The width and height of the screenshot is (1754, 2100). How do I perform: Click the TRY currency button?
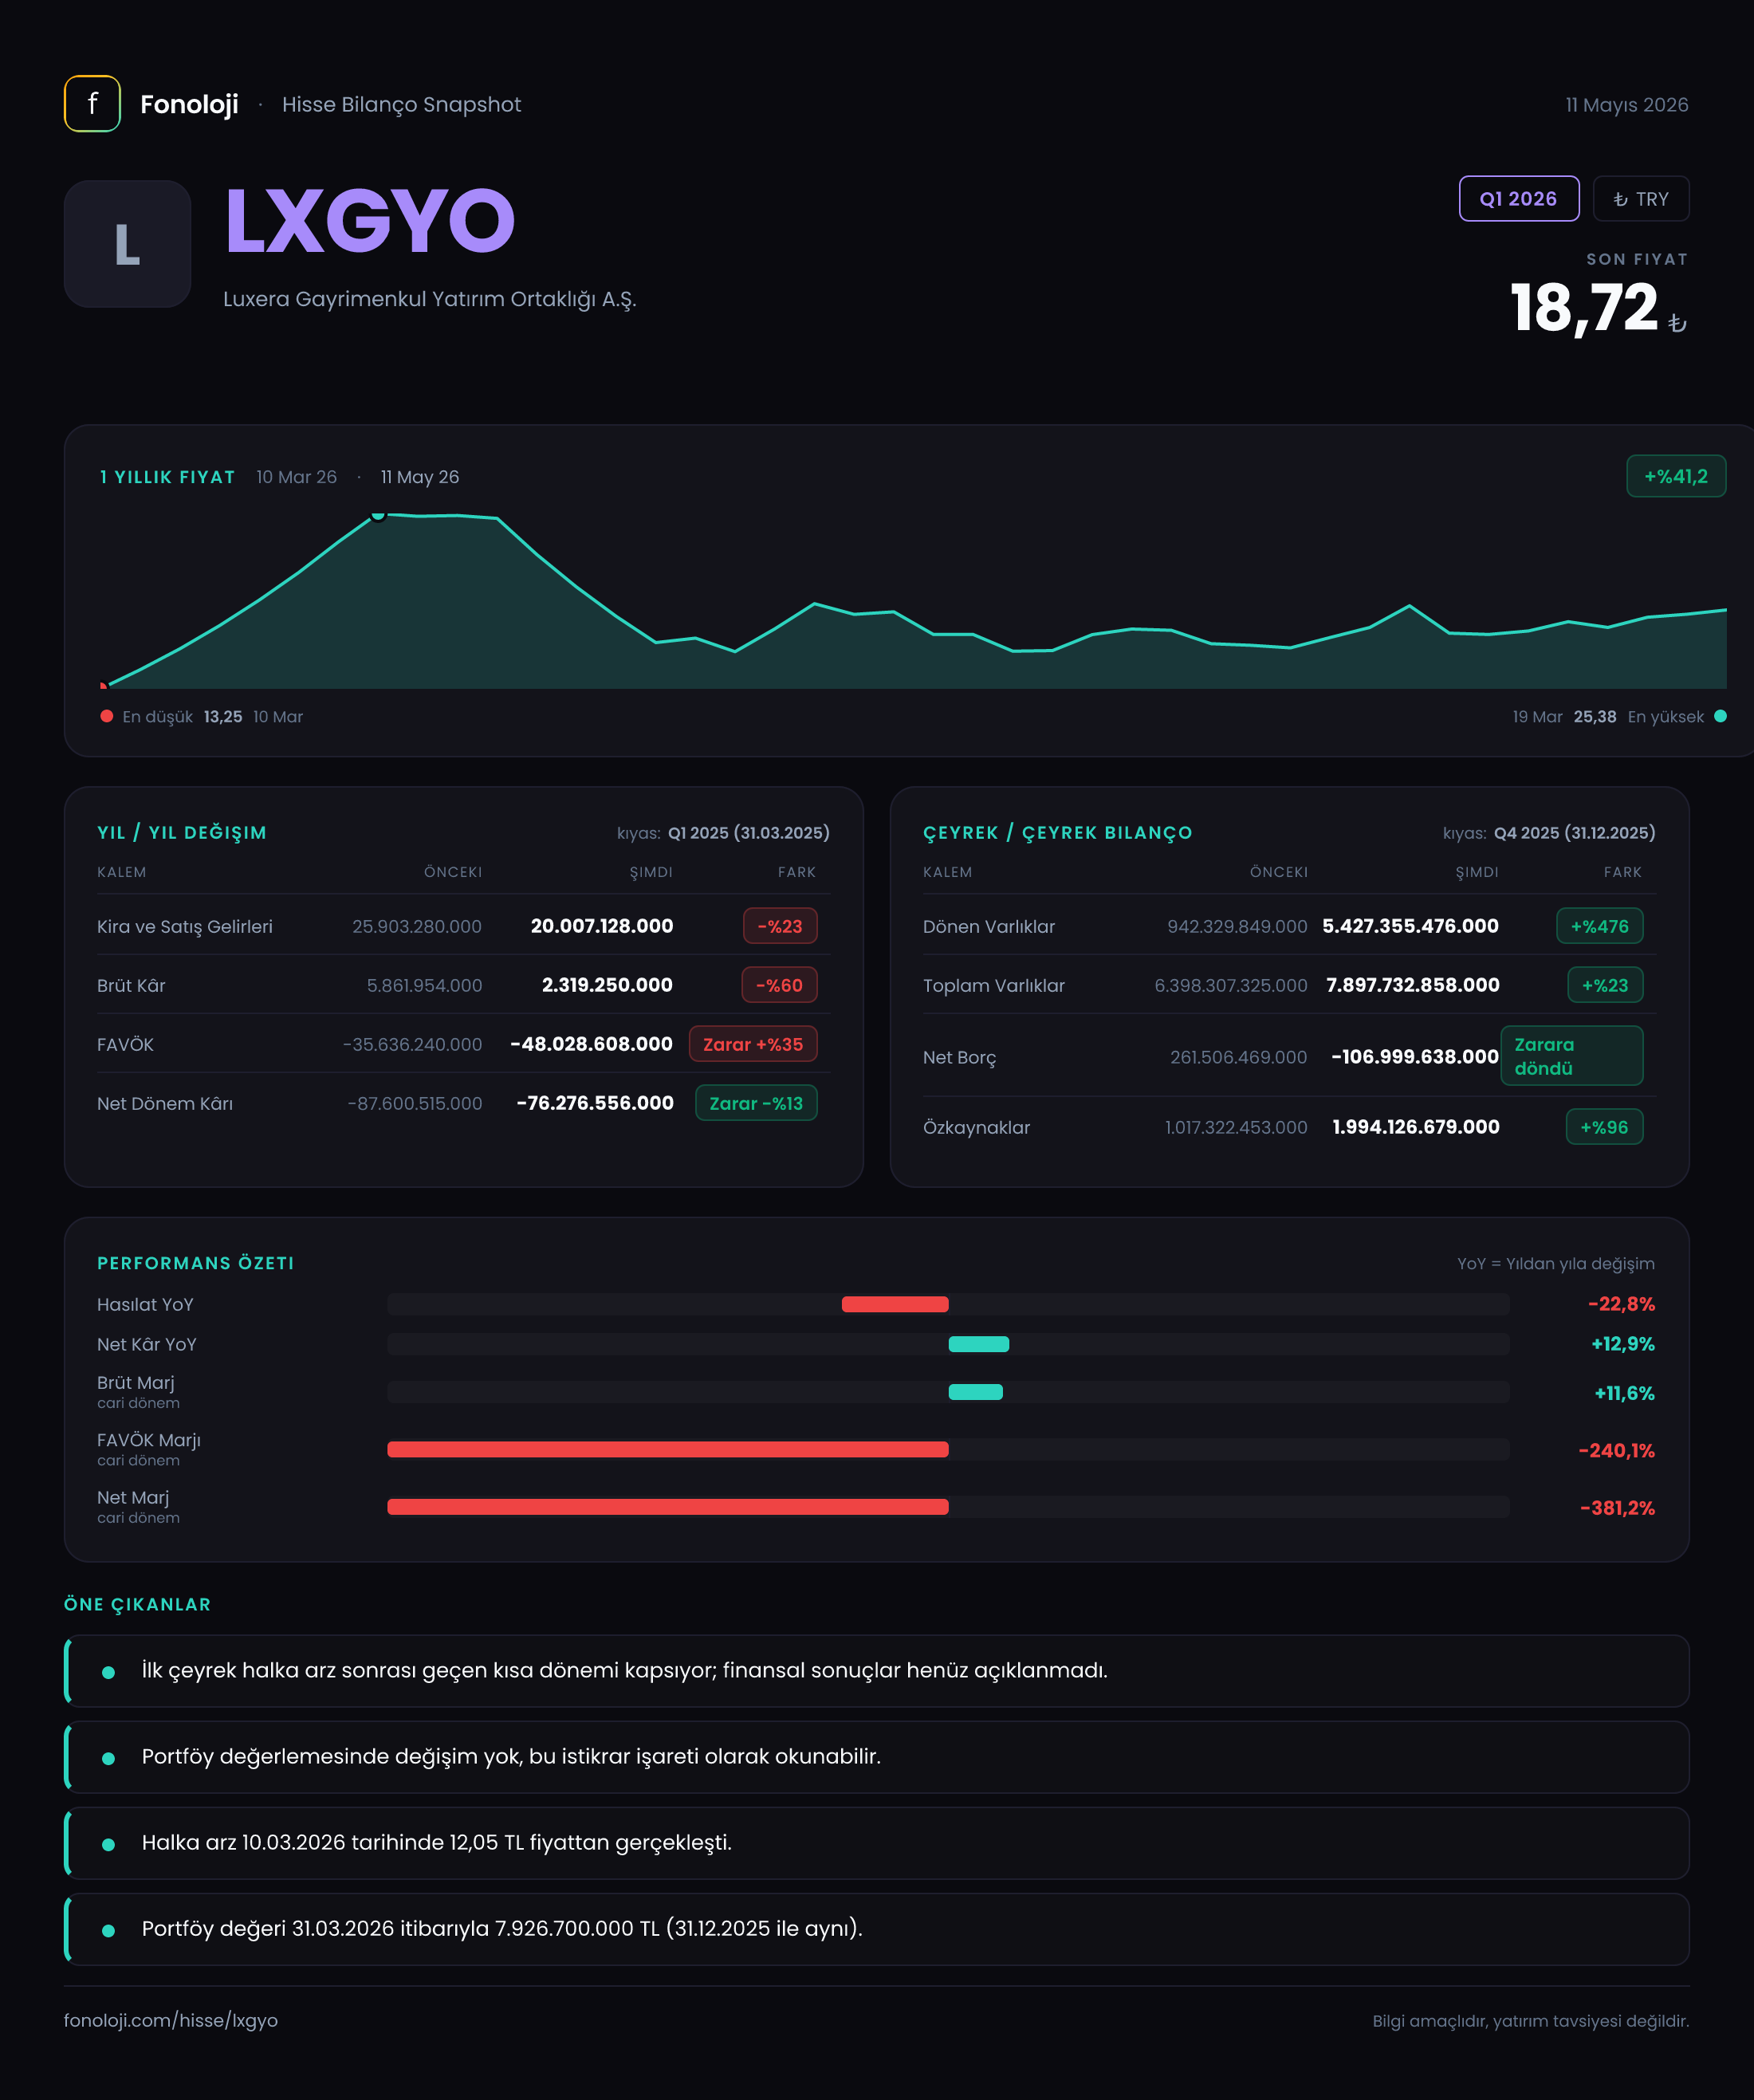1640,199
